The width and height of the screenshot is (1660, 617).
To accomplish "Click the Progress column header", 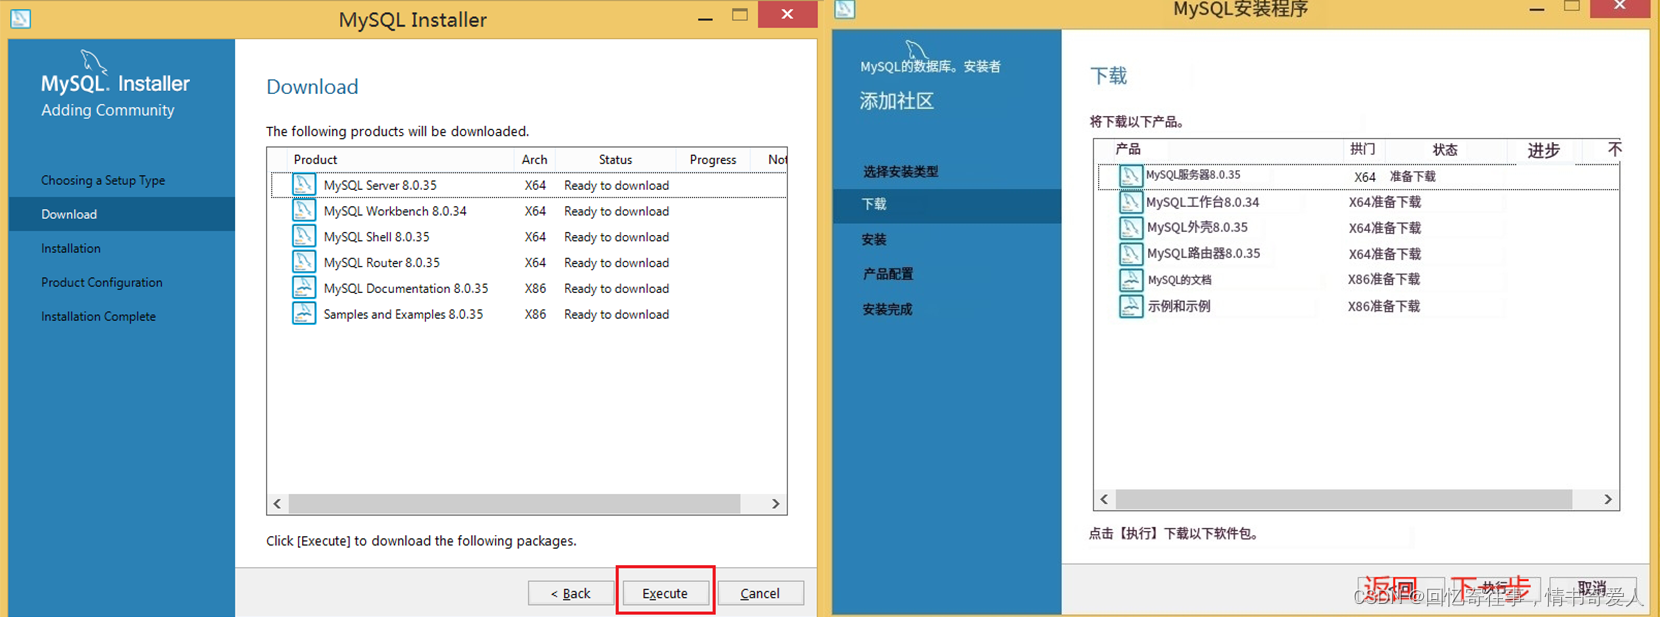I will [x=713, y=159].
